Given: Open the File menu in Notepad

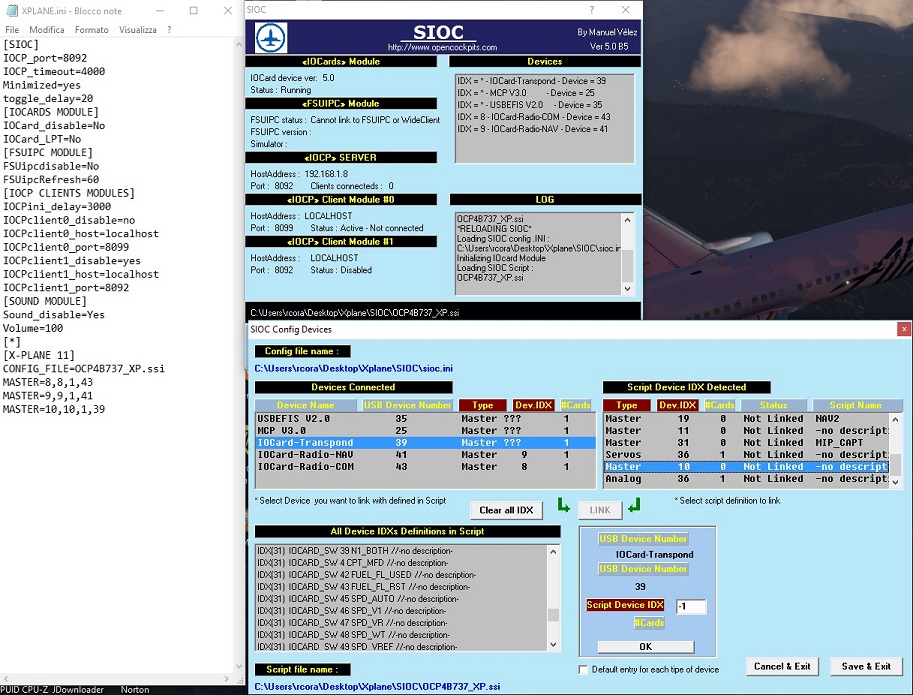Looking at the screenshot, I should [12, 30].
